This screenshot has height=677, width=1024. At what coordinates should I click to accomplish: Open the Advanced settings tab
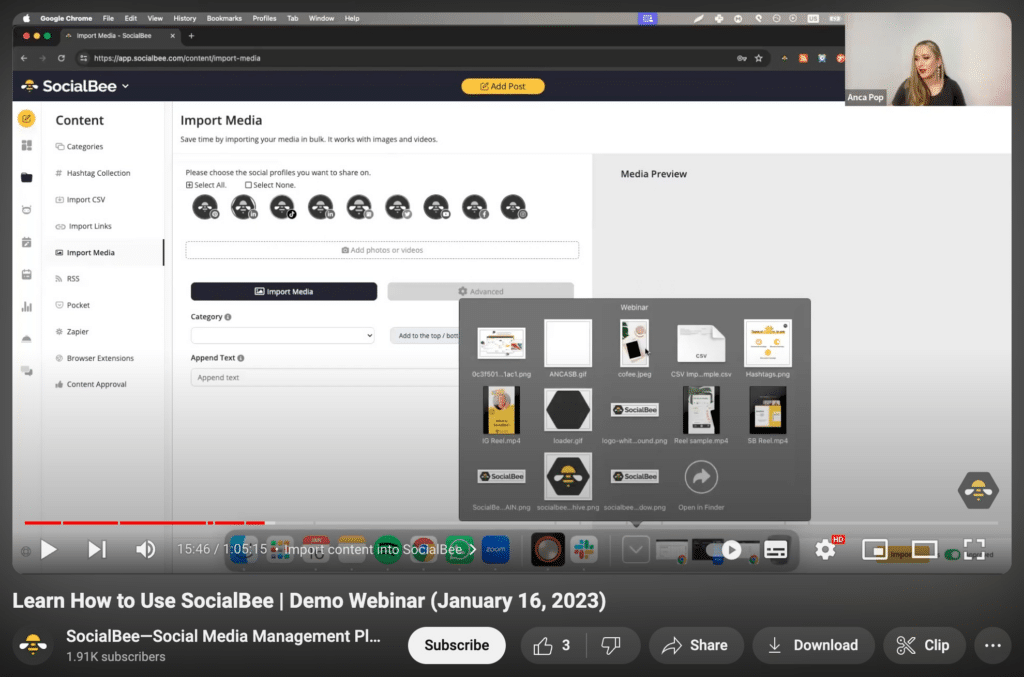pyautogui.click(x=481, y=291)
